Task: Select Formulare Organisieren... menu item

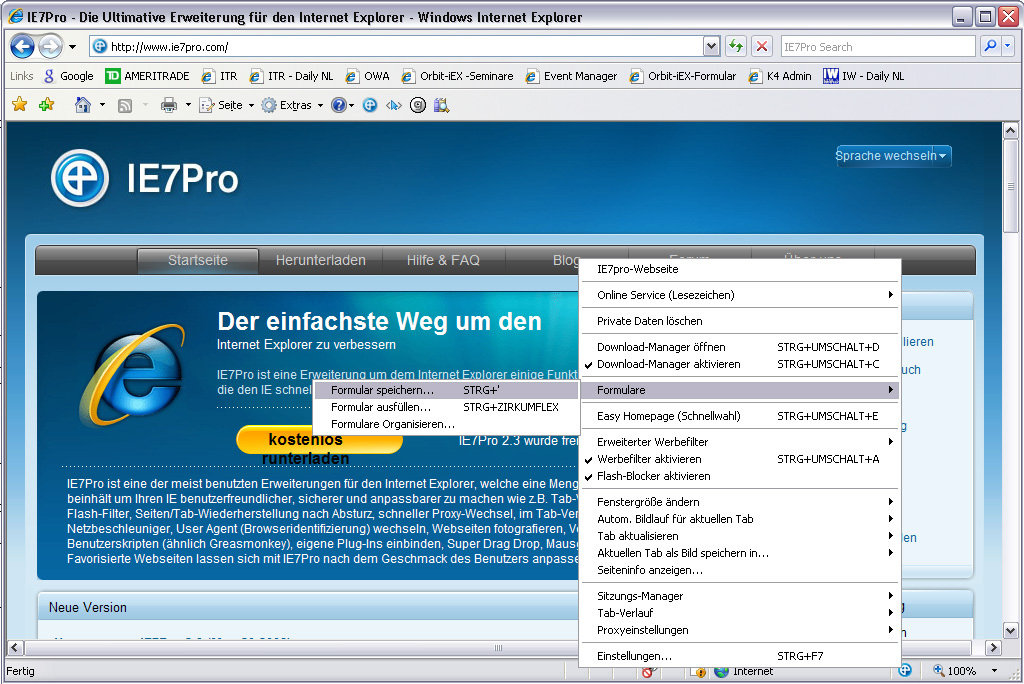Action: click(x=446, y=424)
